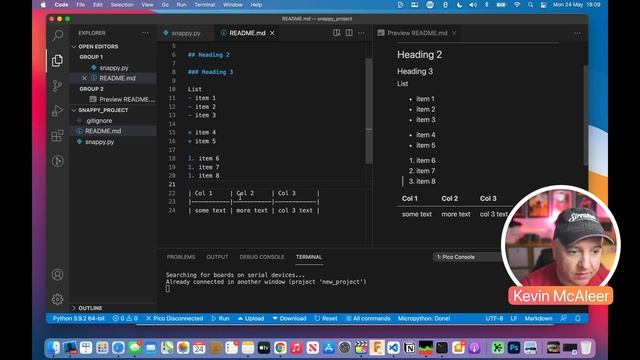Open the Selection menu in menu bar

click(122, 5)
